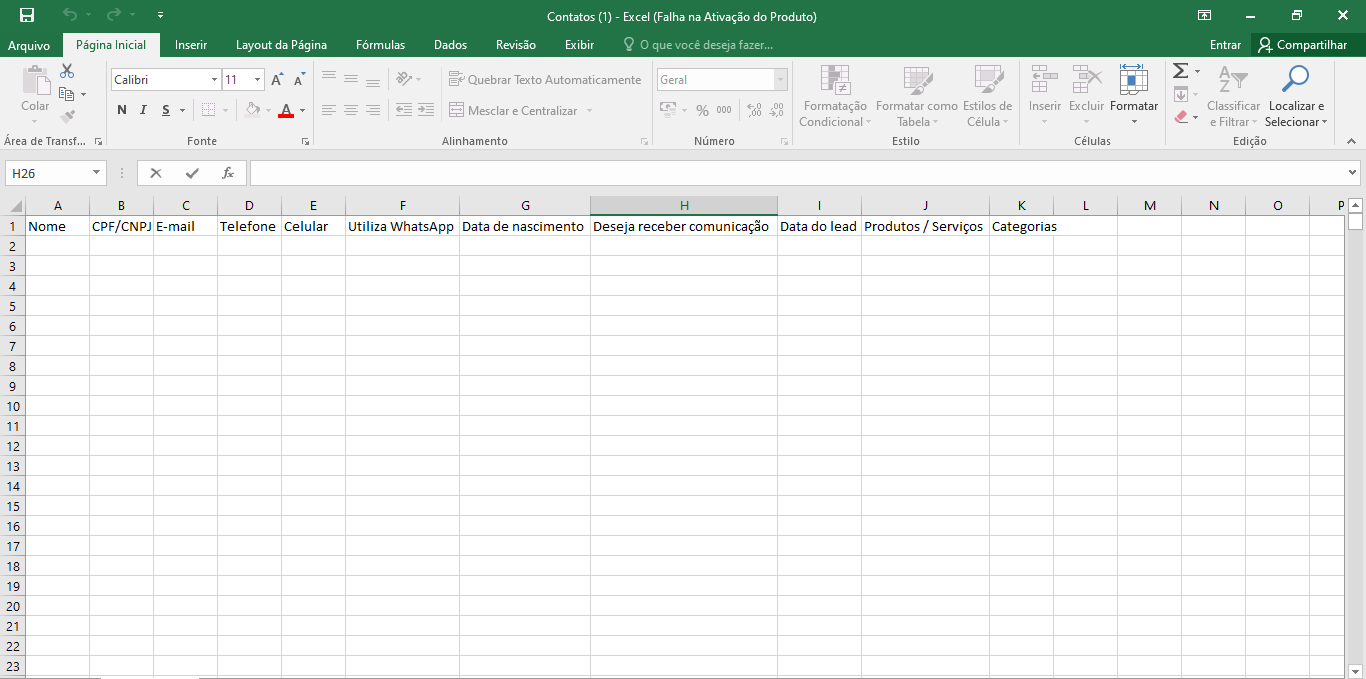
Task: Click the Save icon in title bar
Action: 27,16
